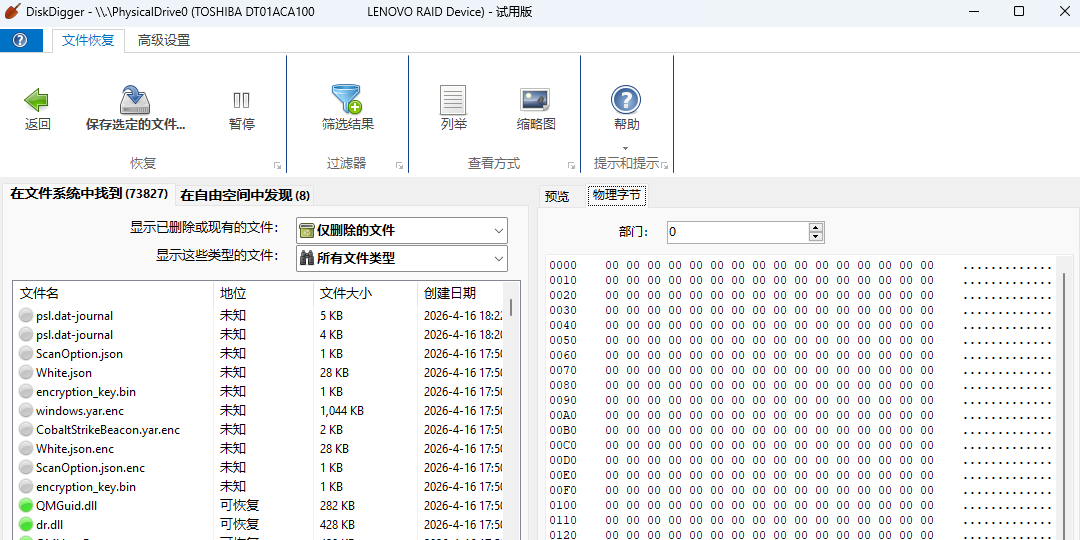Click Save selected files icon
Viewport: 1080px width, 540px height.
coord(135,100)
